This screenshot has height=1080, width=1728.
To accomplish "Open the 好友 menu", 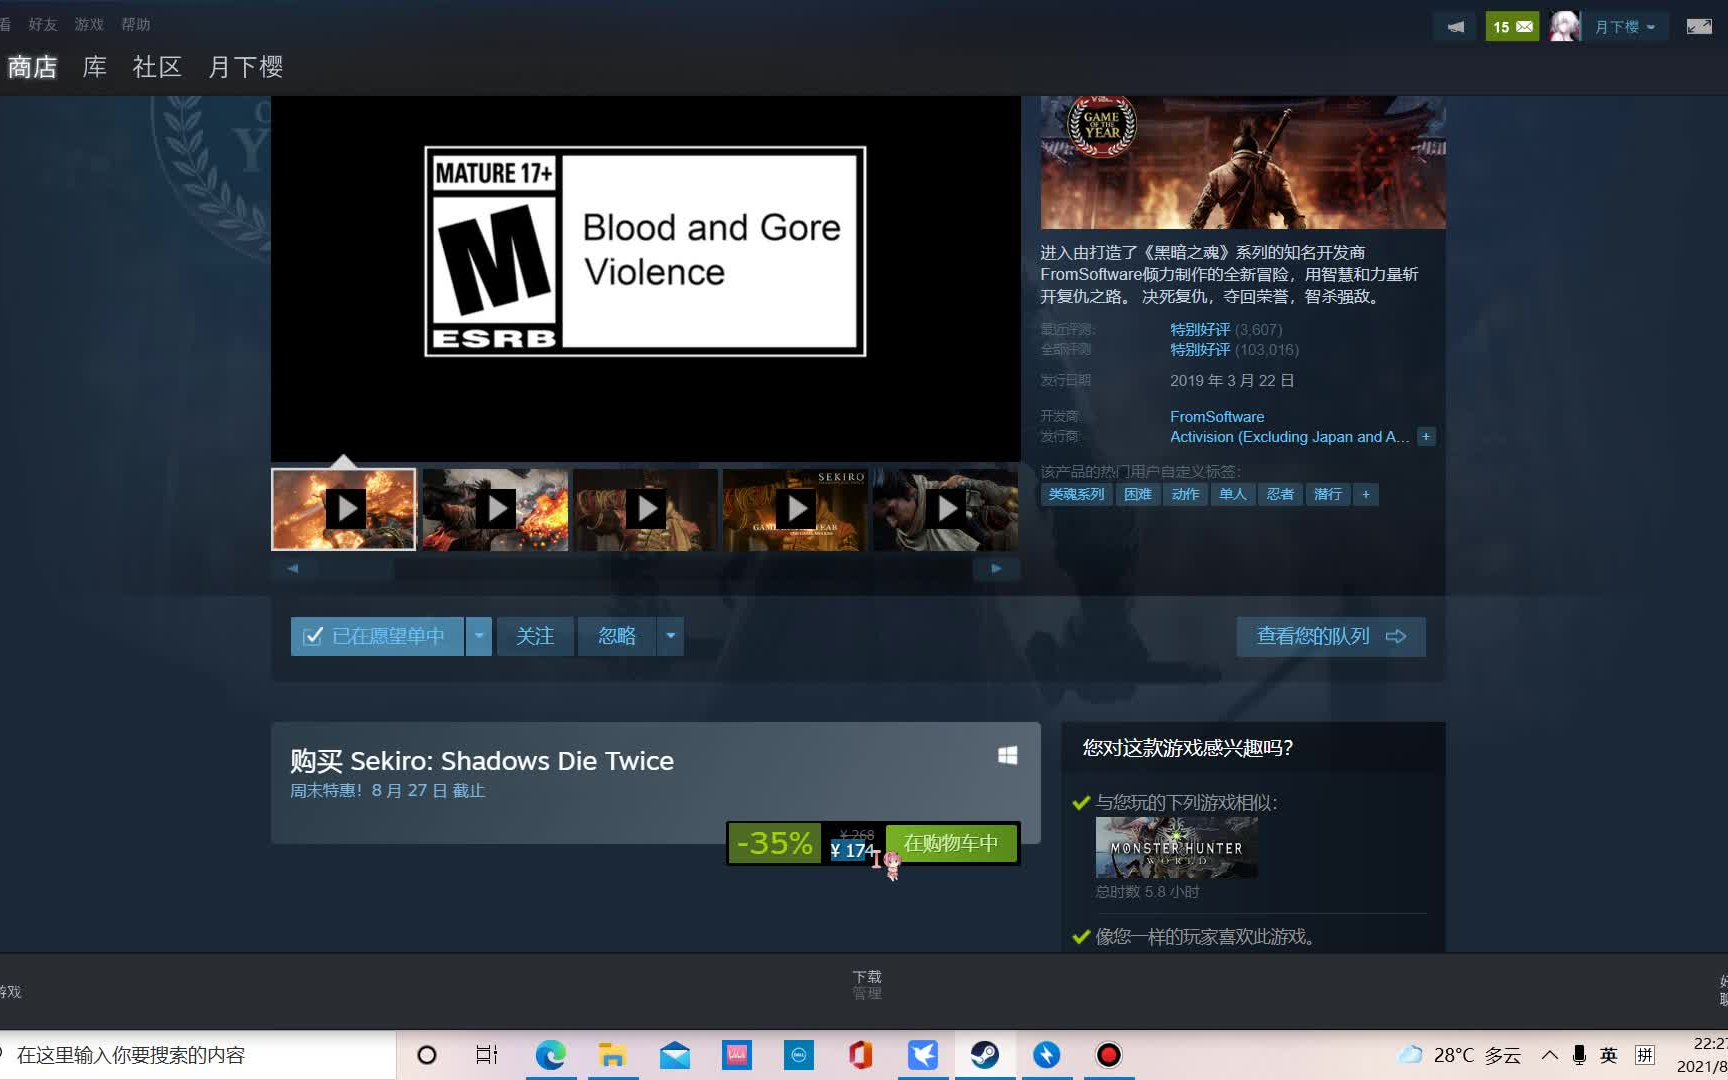I will (43, 24).
